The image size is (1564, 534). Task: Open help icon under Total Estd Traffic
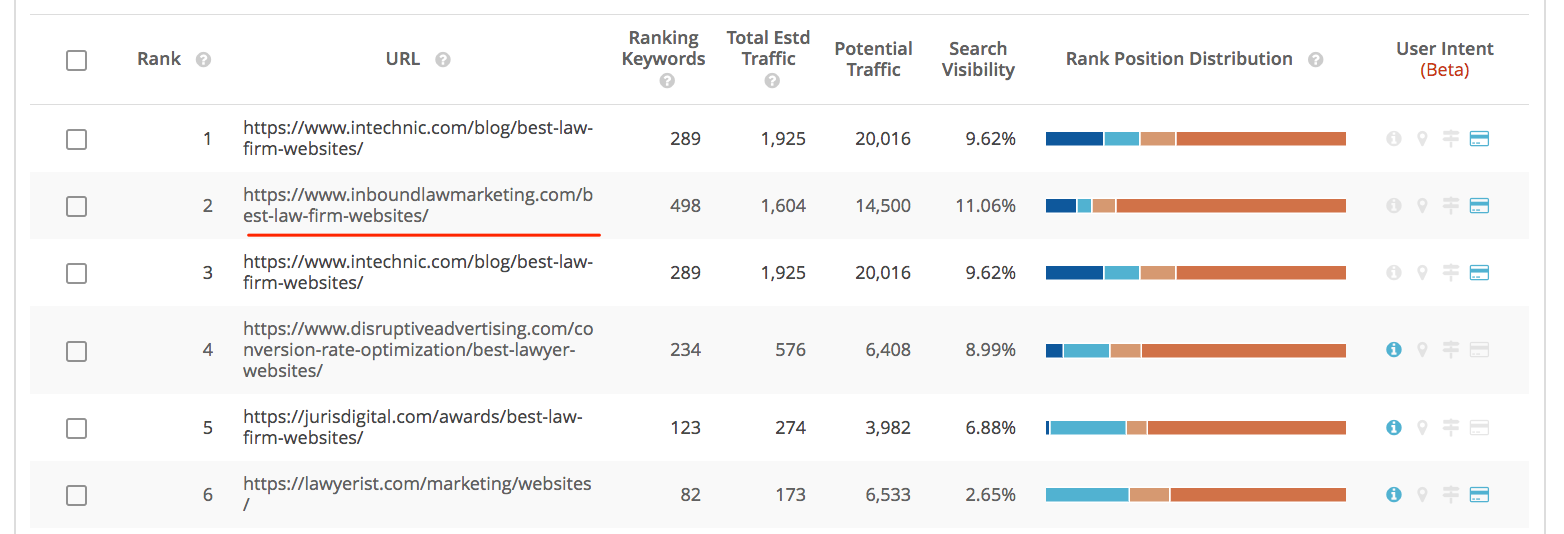coord(771,81)
